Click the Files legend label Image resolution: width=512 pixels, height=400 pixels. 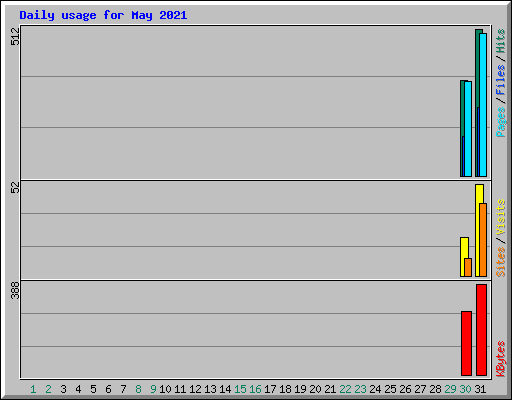pyautogui.click(x=500, y=80)
